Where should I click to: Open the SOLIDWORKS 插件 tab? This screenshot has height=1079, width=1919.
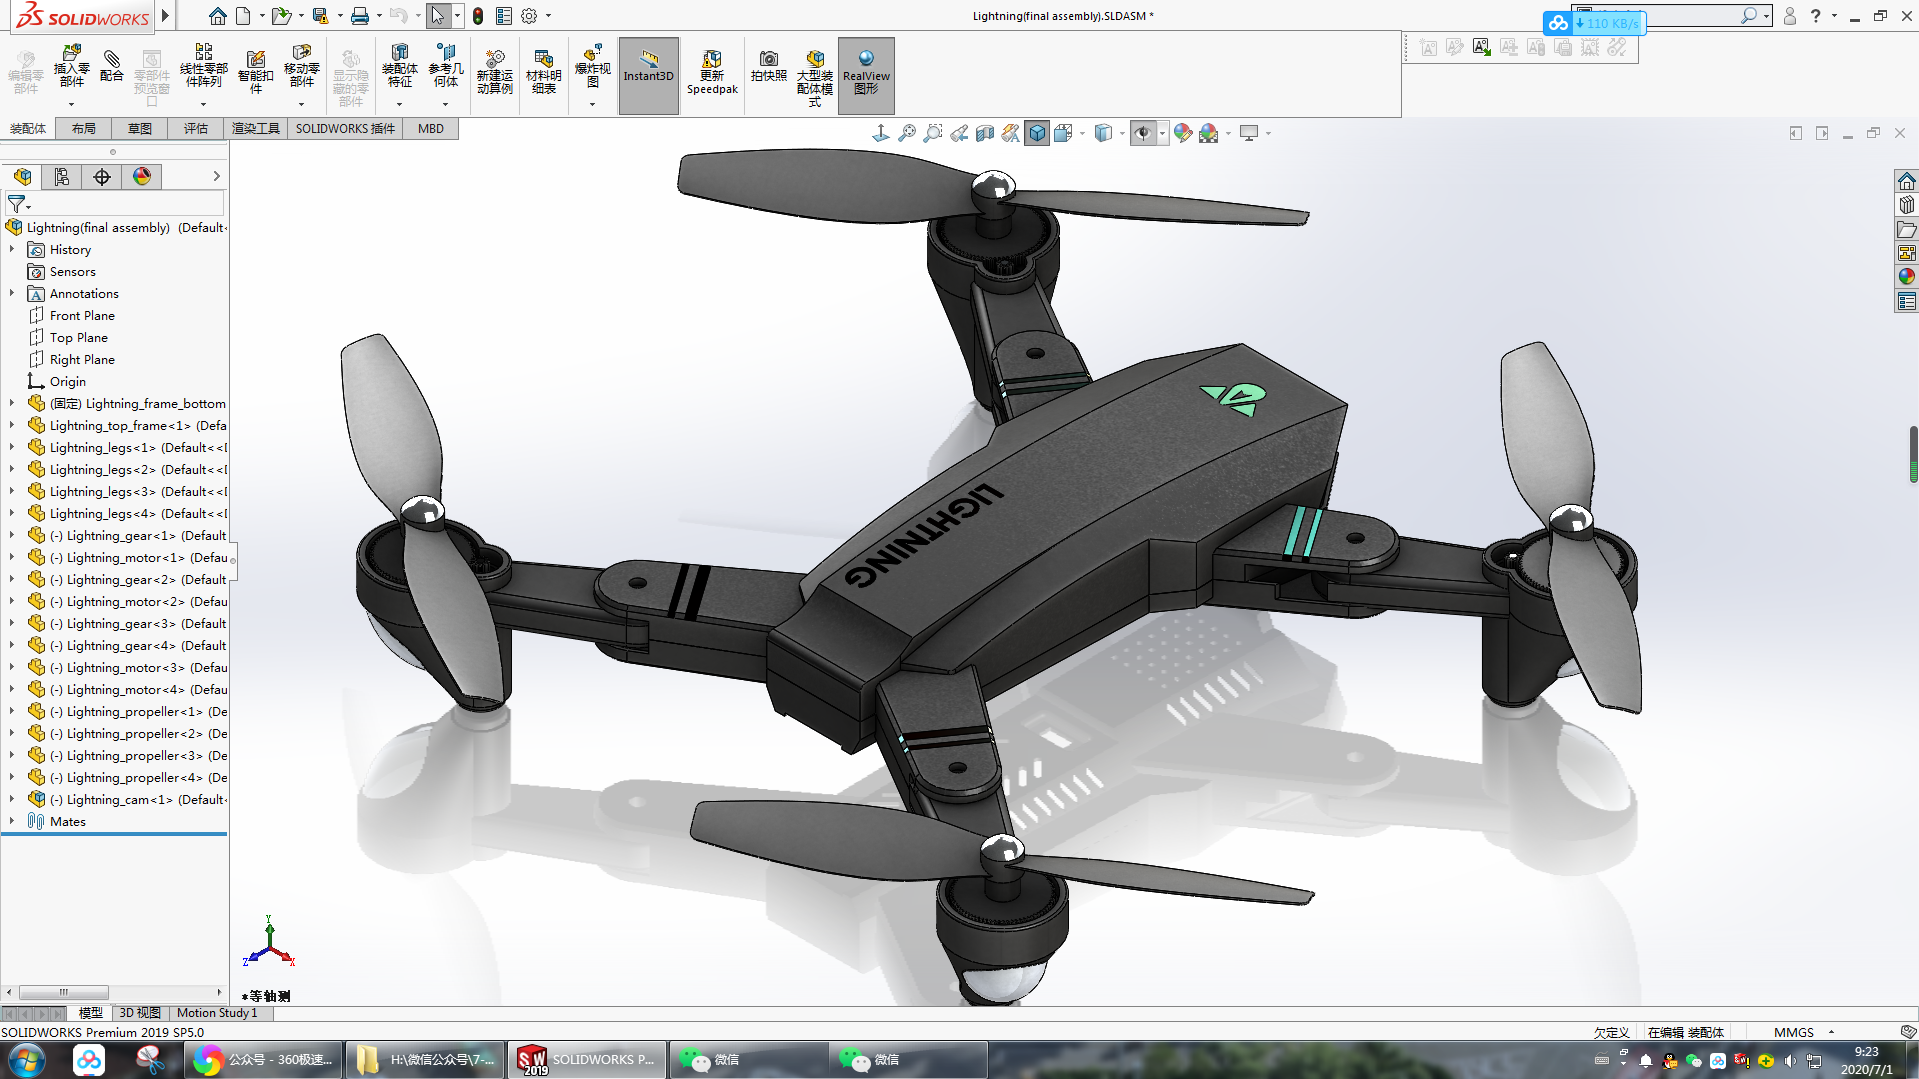click(x=345, y=129)
